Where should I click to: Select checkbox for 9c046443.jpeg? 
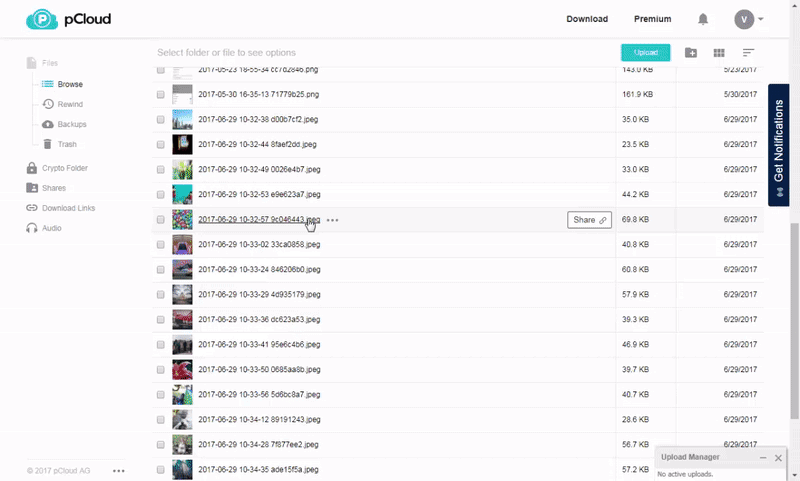point(161,219)
